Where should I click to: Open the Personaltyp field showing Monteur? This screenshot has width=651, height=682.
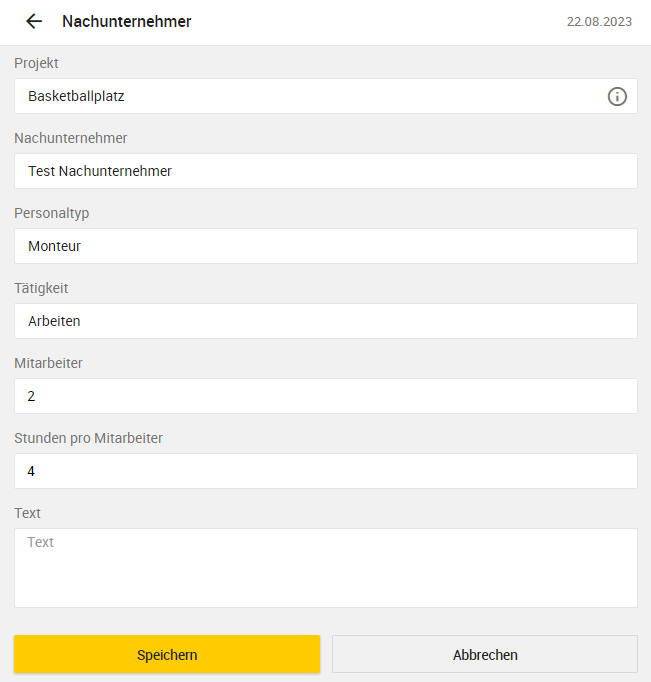(326, 246)
